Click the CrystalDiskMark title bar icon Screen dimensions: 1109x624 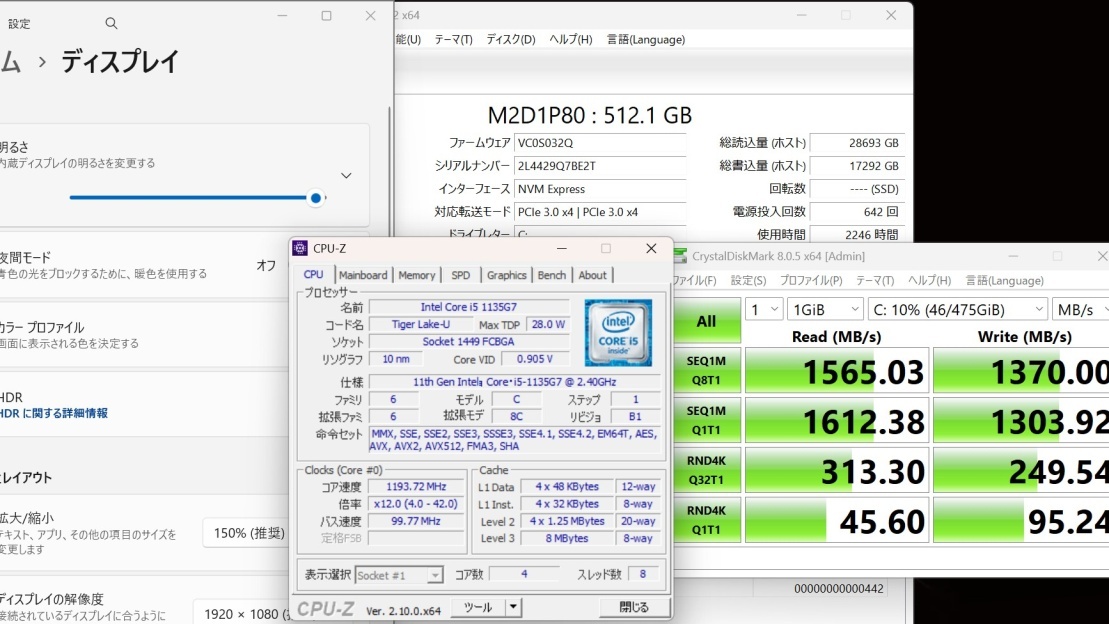[681, 257]
